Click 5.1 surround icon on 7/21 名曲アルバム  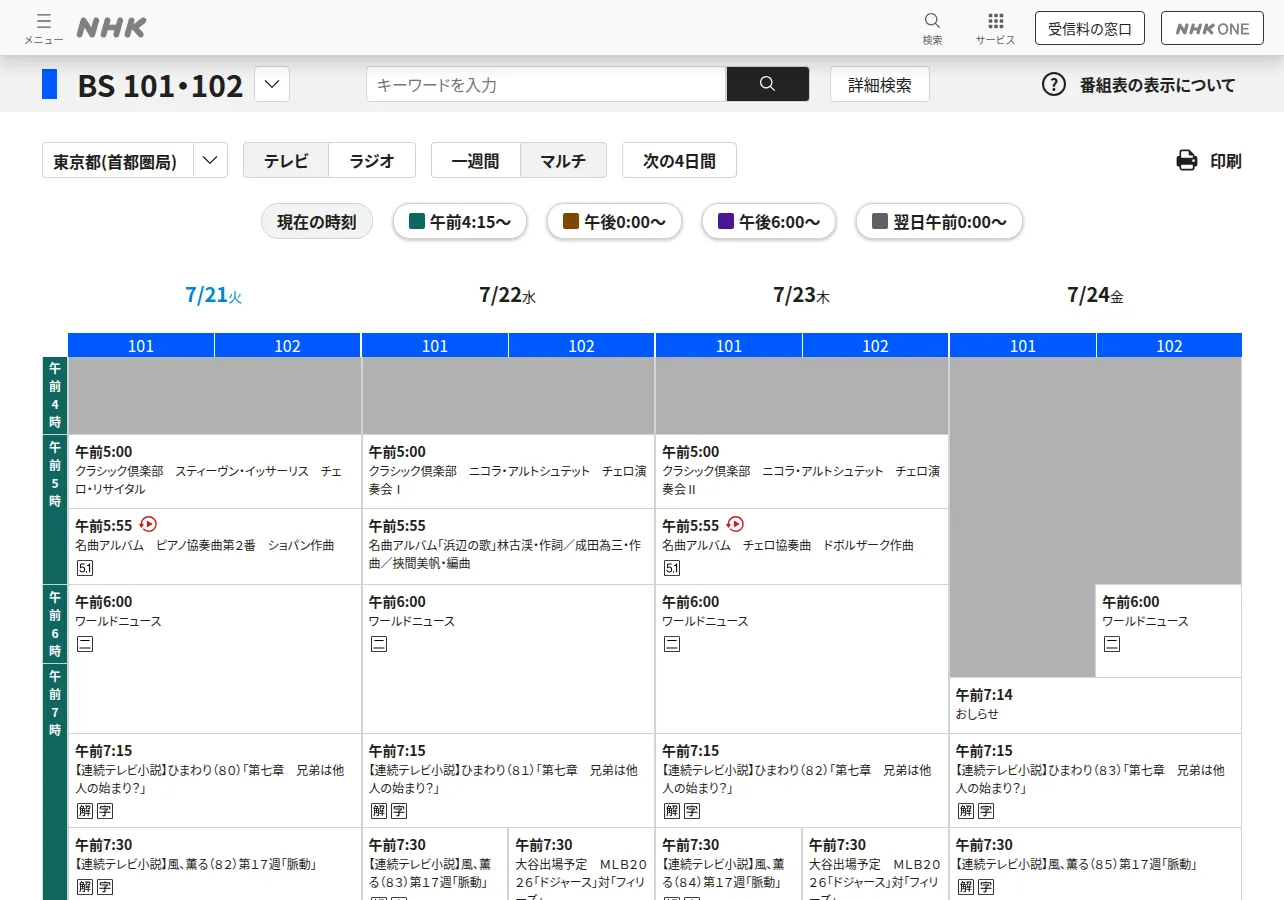(x=85, y=569)
